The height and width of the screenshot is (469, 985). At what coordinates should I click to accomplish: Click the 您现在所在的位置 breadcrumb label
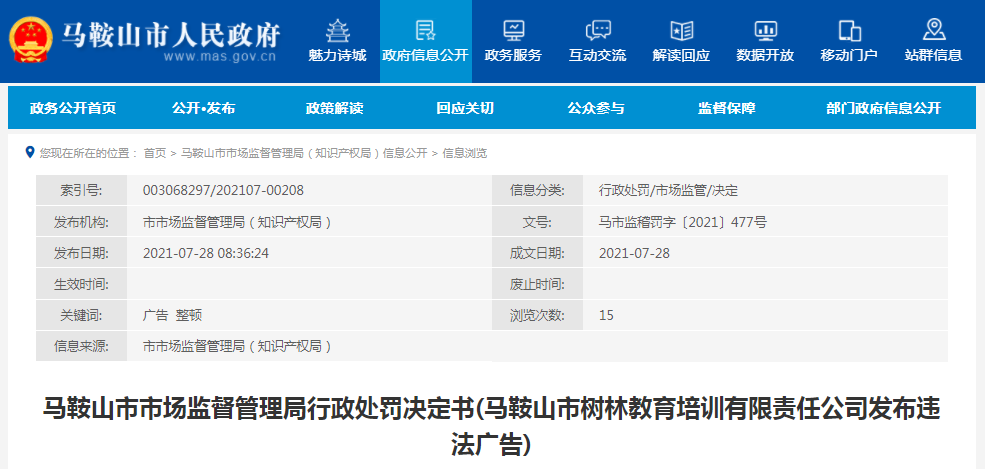(x=89, y=153)
